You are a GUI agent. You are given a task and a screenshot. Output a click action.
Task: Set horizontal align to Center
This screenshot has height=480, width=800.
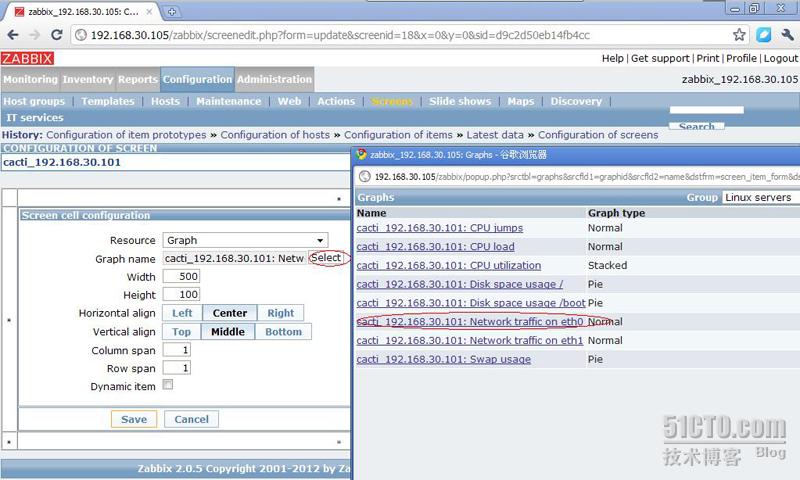230,313
